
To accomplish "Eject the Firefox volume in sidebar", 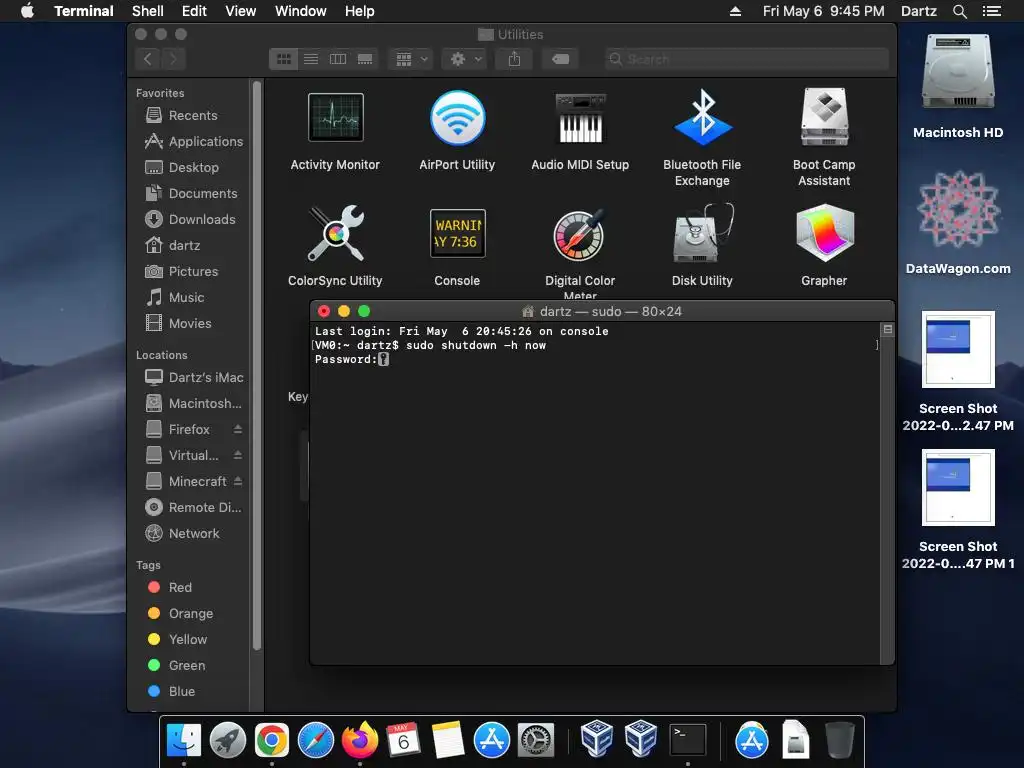I will pyautogui.click(x=238, y=429).
